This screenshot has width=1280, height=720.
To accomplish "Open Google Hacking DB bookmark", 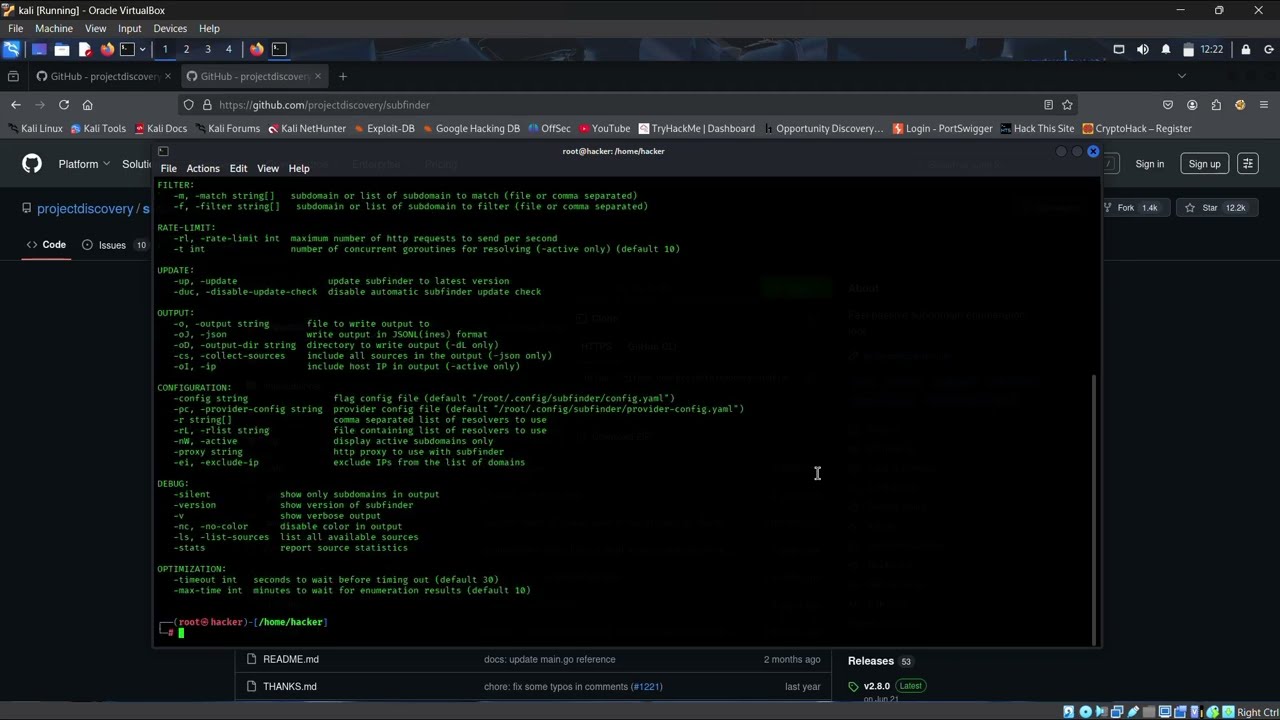I will click(x=471, y=128).
